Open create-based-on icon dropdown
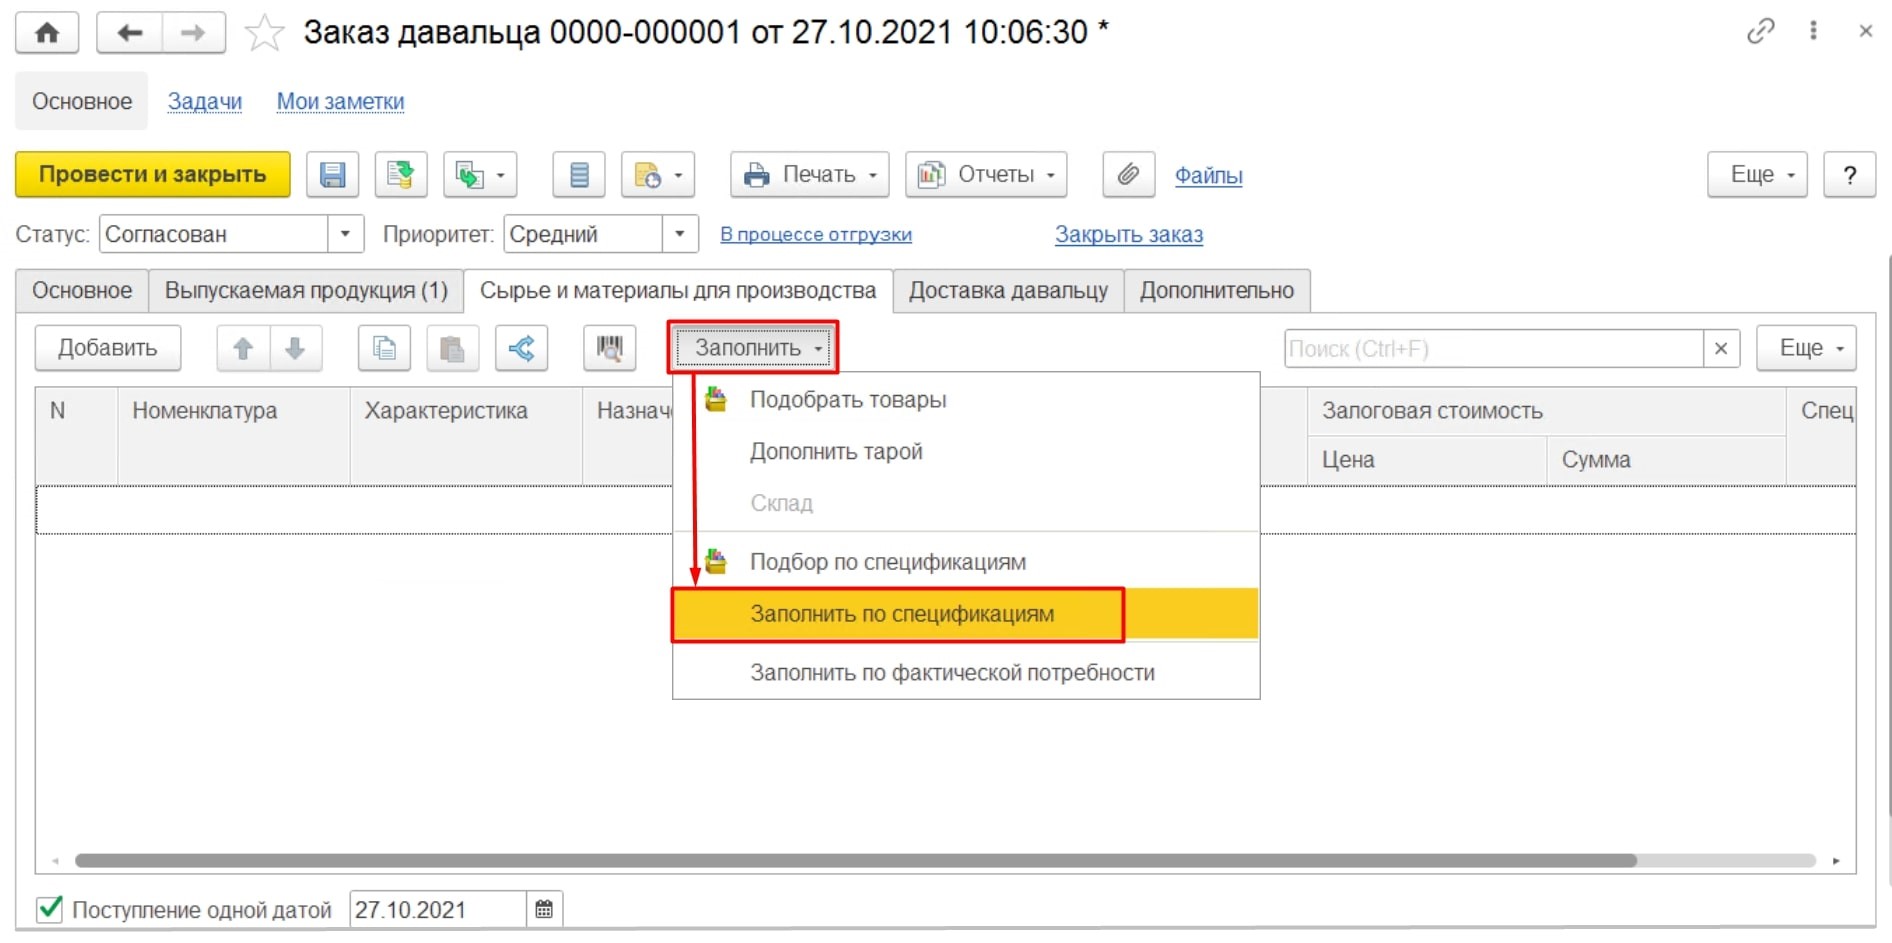 point(480,175)
